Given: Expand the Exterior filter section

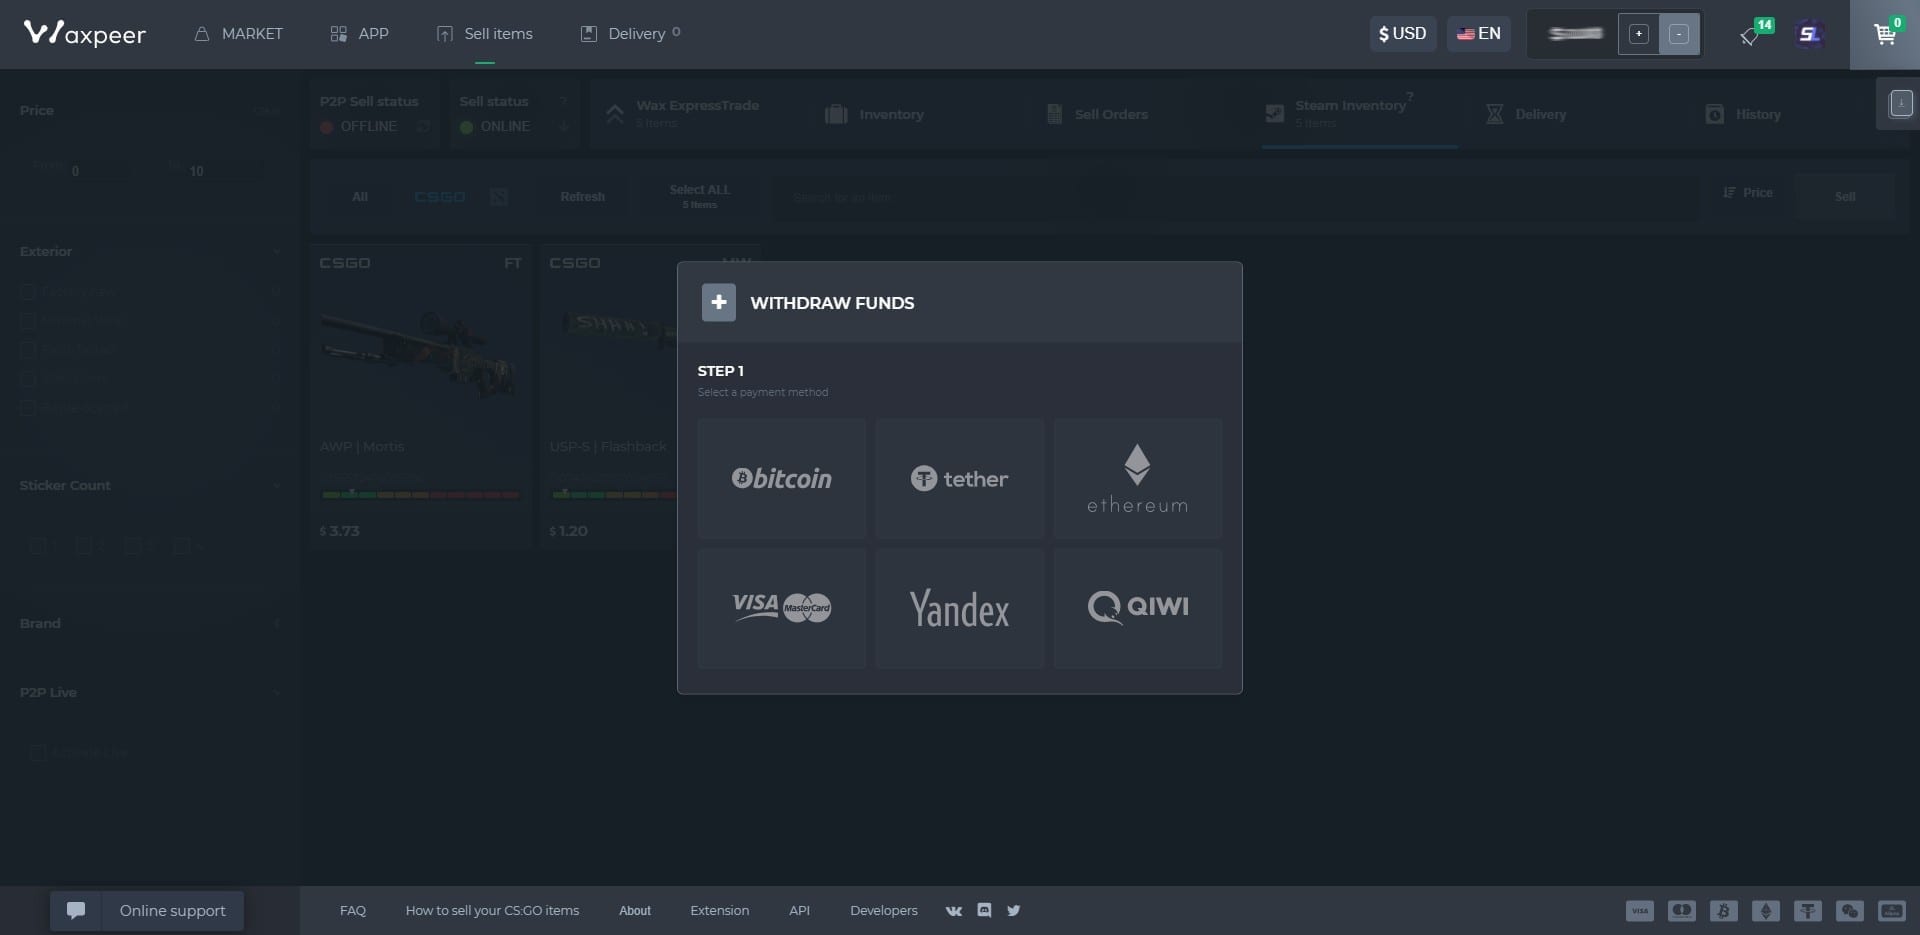Looking at the screenshot, I should click(x=150, y=251).
